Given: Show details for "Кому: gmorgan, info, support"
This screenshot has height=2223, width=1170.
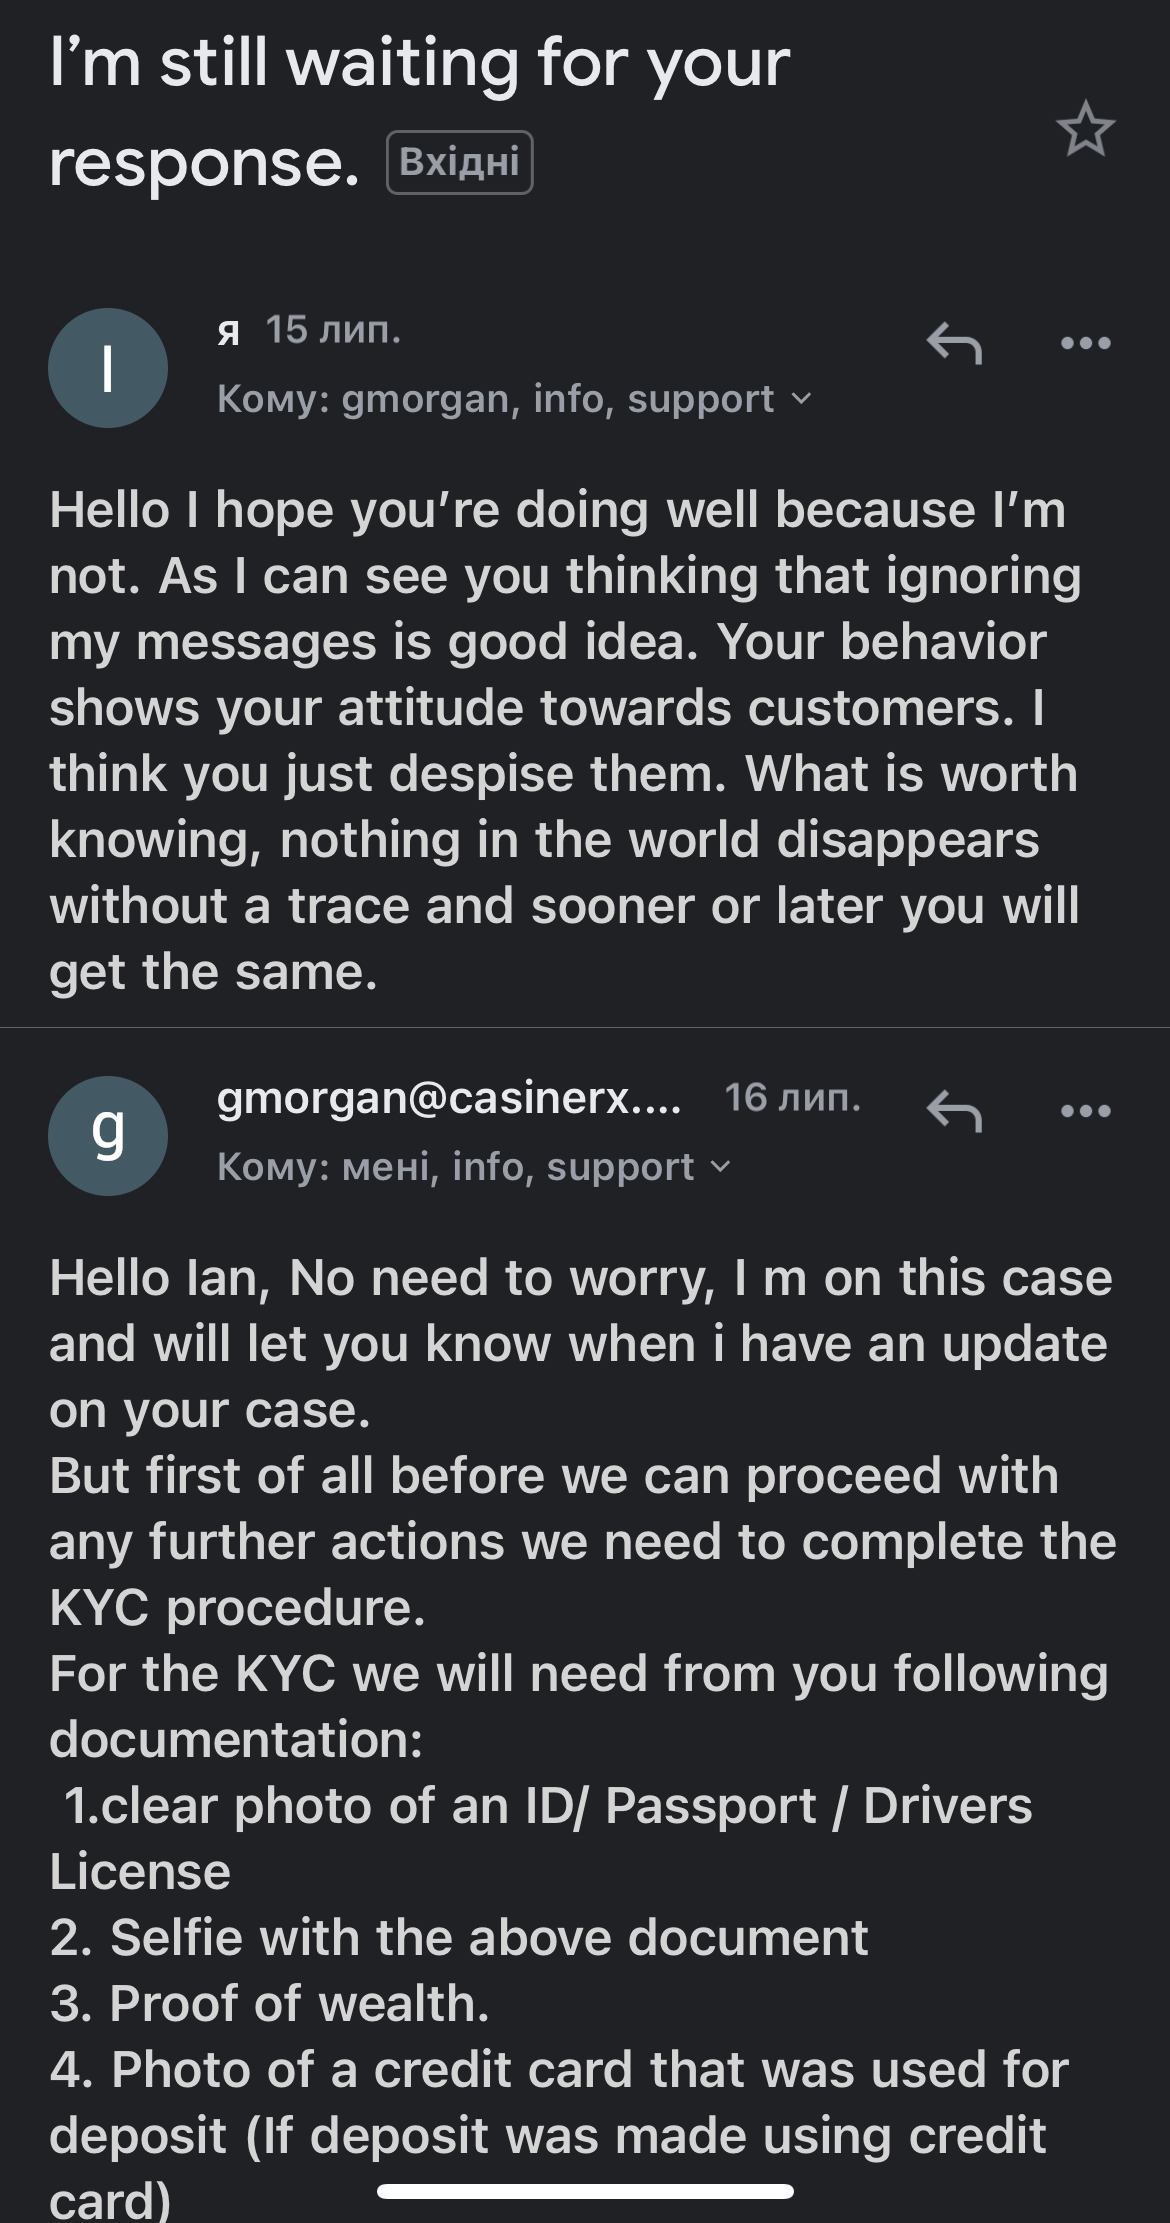Looking at the screenshot, I should click(495, 400).
